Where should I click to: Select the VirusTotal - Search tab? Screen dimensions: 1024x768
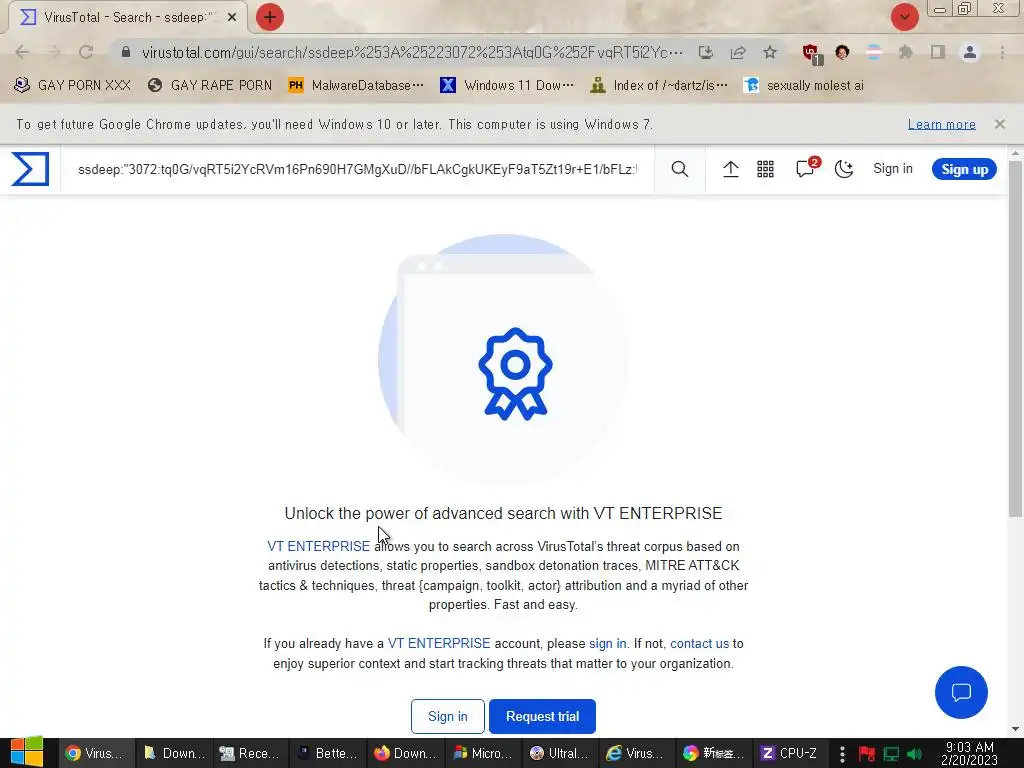pyautogui.click(x=127, y=18)
